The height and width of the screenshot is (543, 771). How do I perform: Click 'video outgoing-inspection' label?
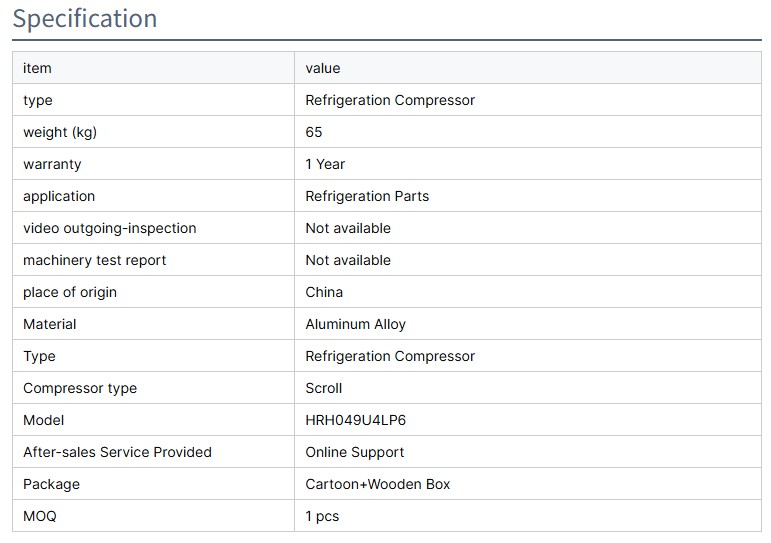coord(110,228)
